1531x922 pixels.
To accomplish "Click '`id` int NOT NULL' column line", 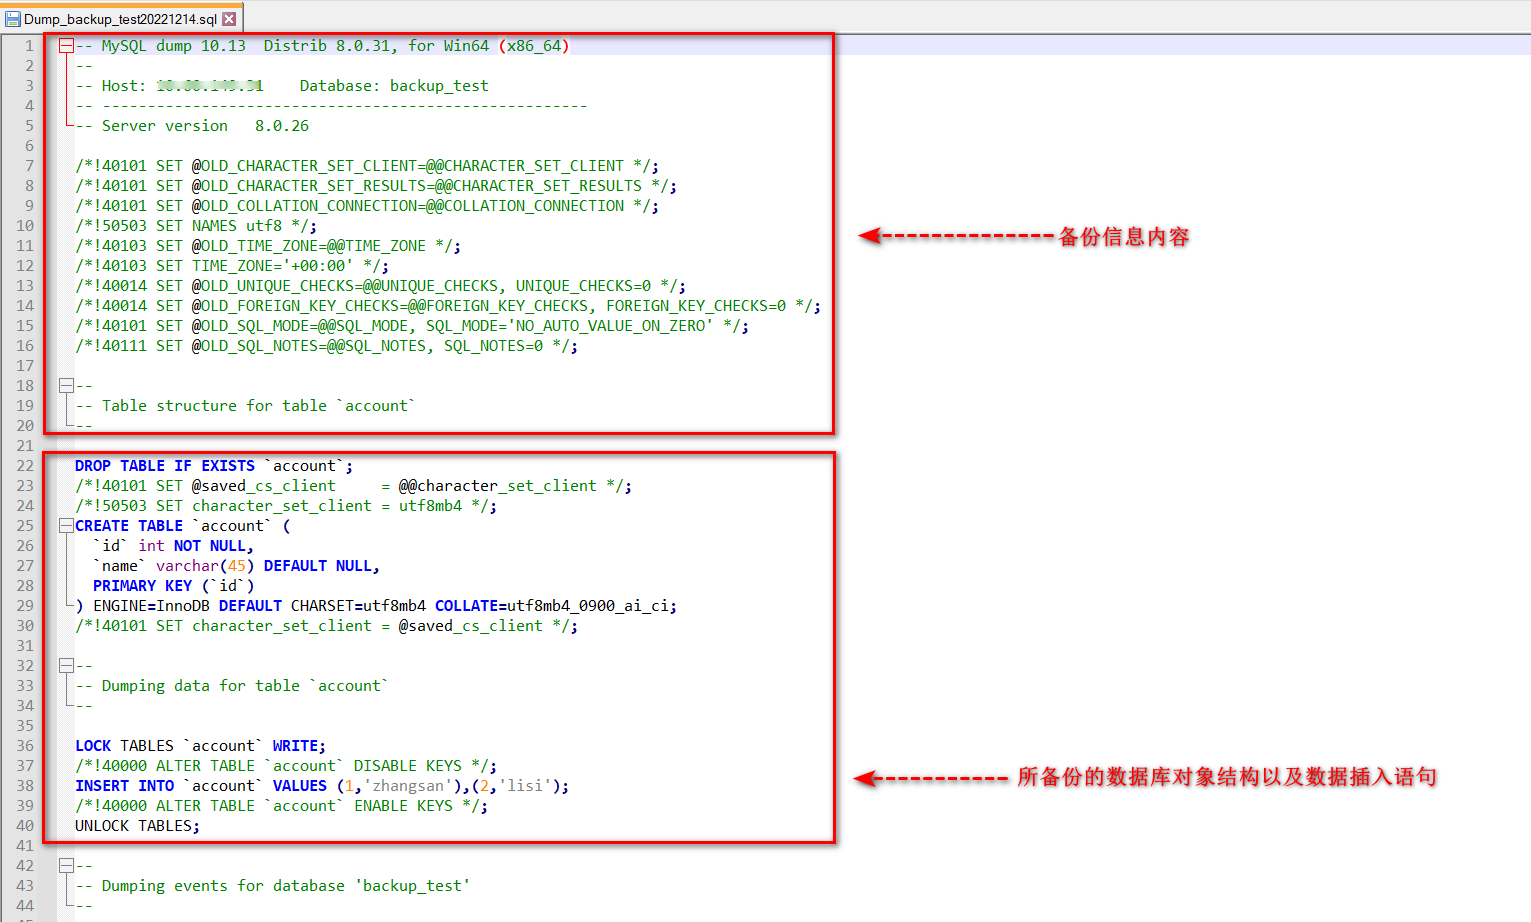I will point(173,546).
